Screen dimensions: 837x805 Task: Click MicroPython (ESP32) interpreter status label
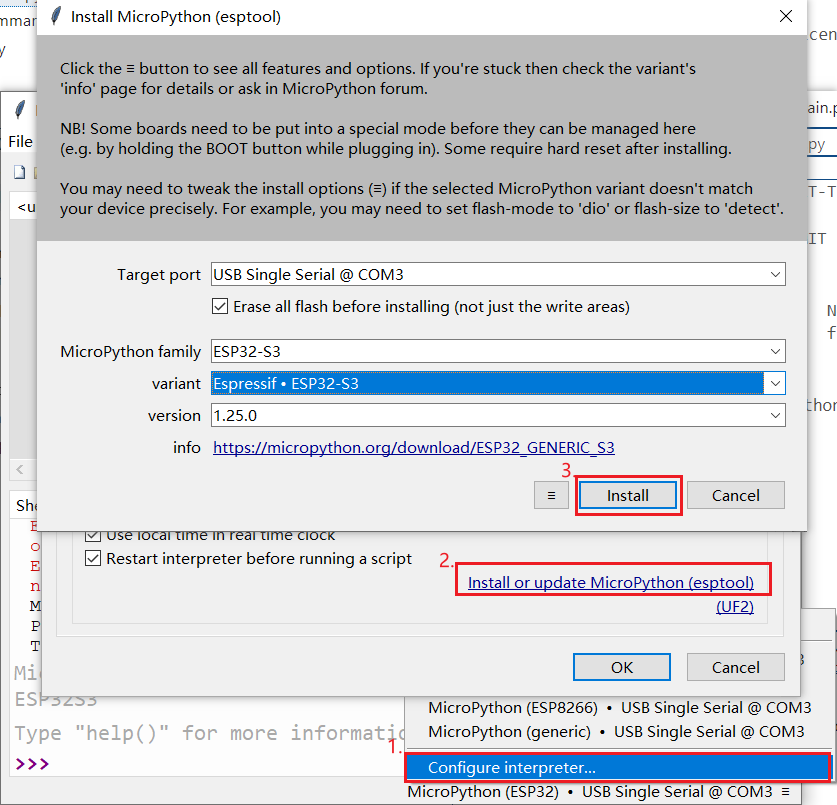pos(589,792)
